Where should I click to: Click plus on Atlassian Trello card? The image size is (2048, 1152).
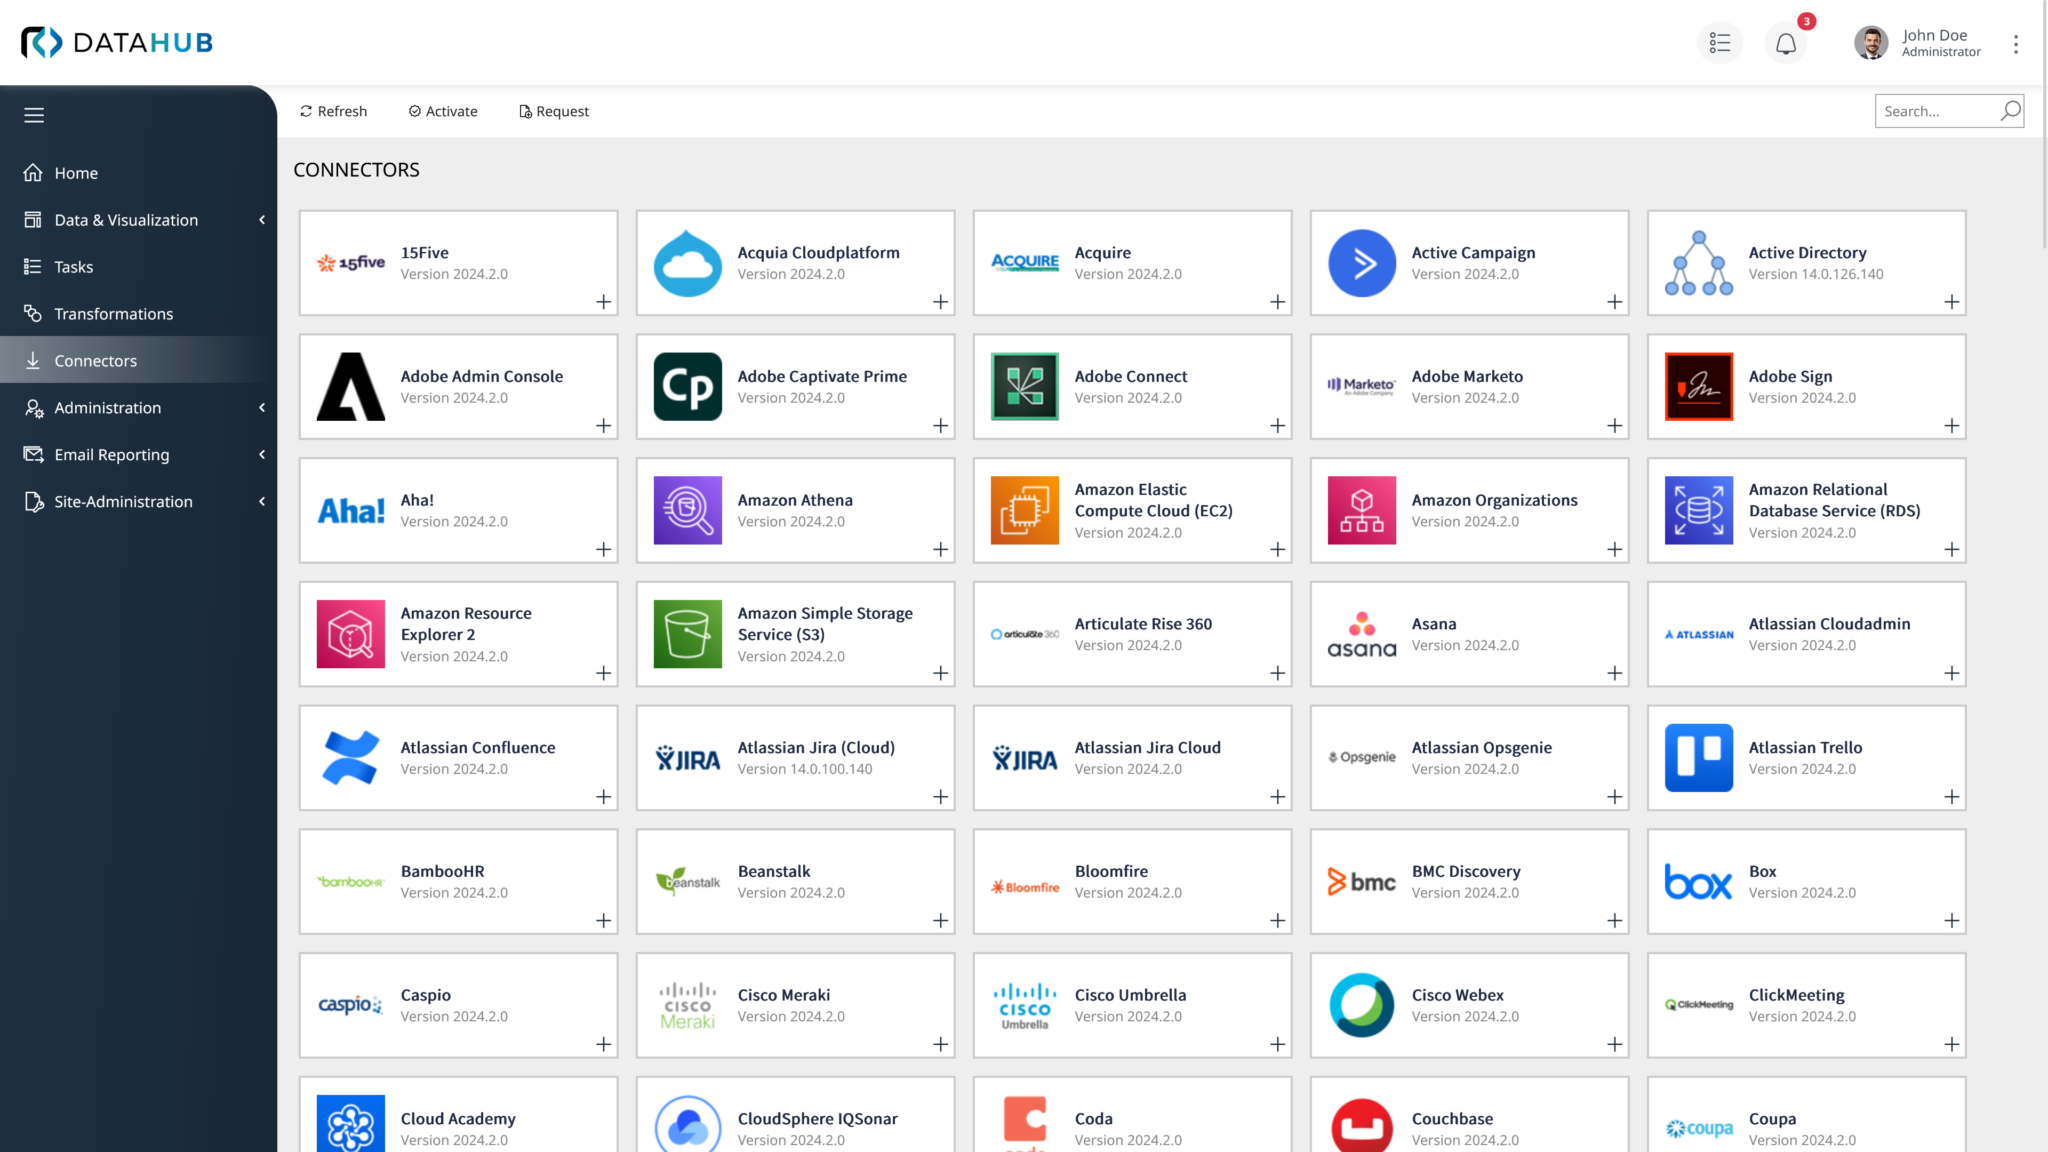pos(1951,797)
